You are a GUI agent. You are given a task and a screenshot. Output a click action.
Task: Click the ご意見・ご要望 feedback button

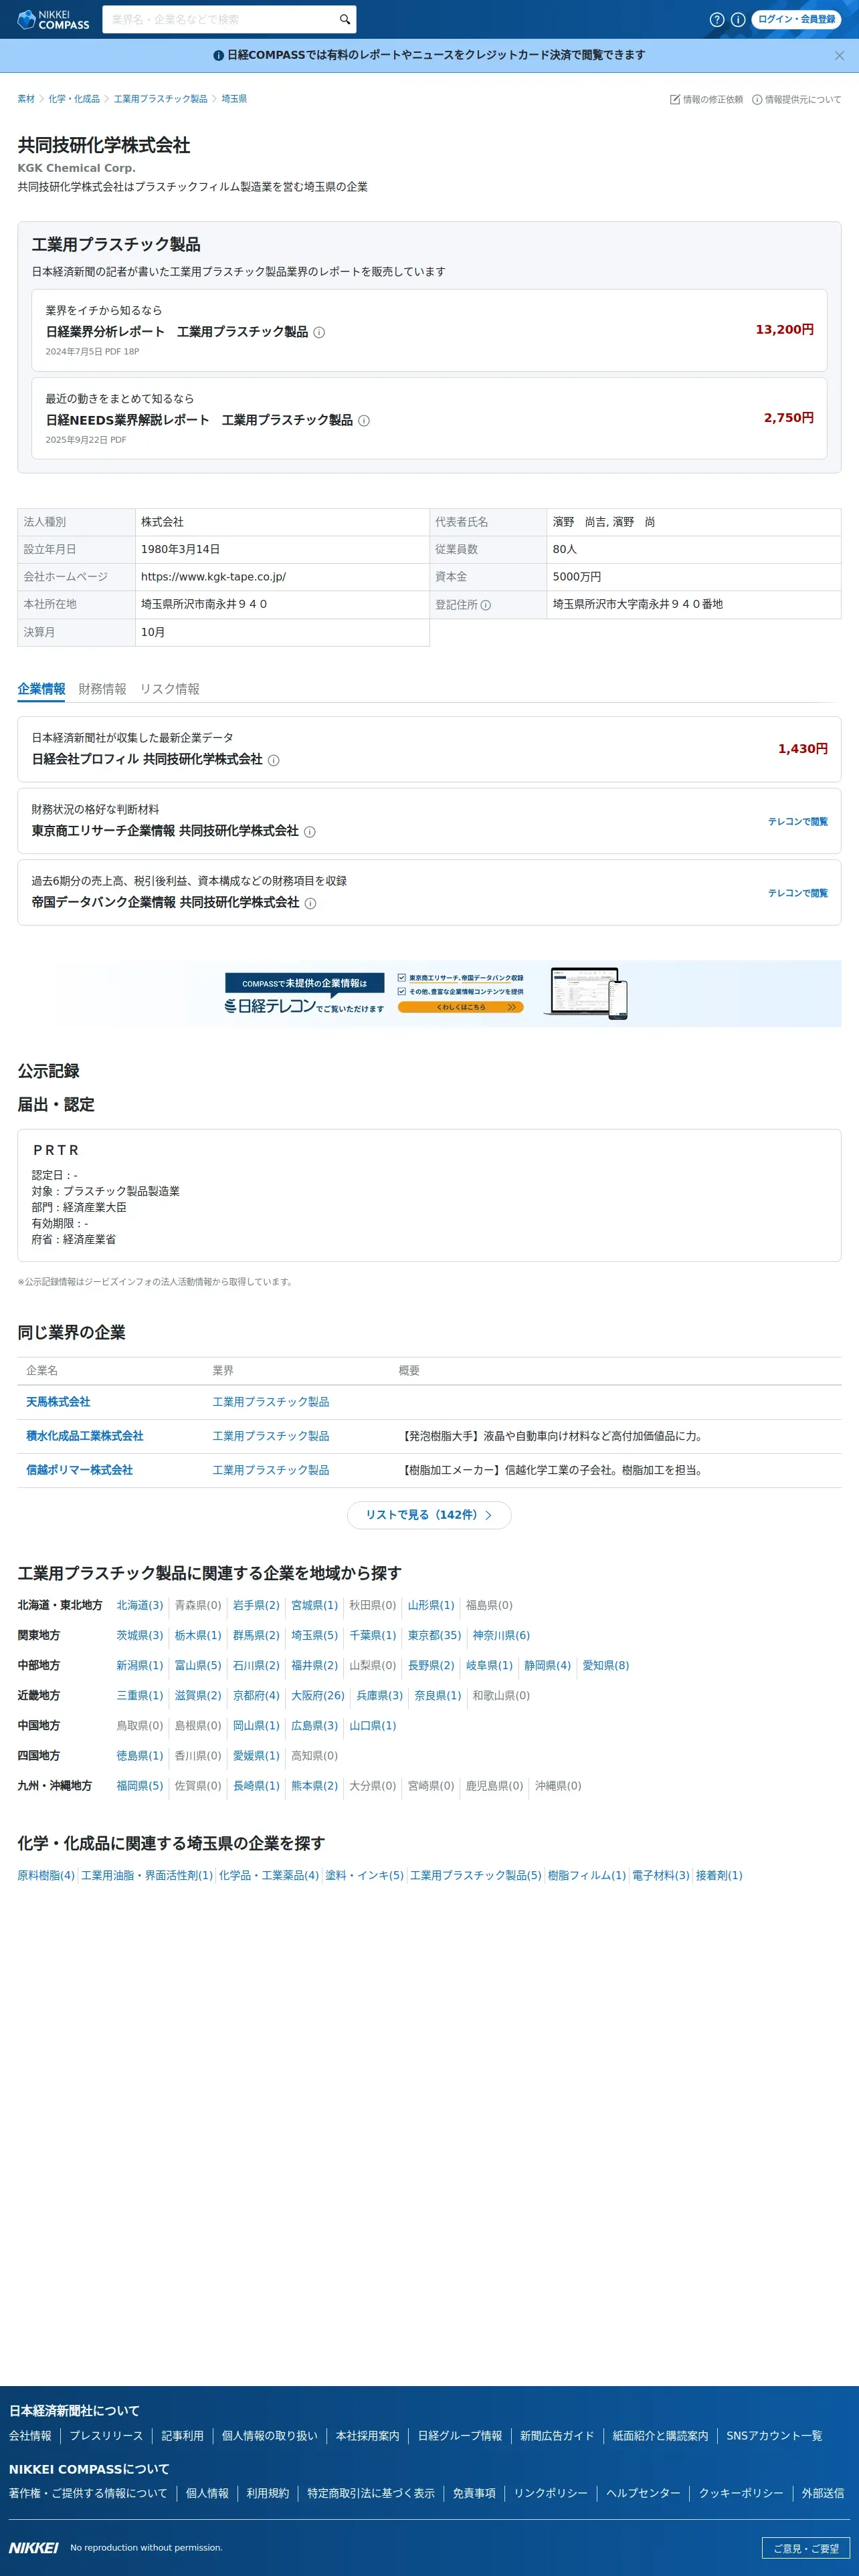(x=806, y=2548)
